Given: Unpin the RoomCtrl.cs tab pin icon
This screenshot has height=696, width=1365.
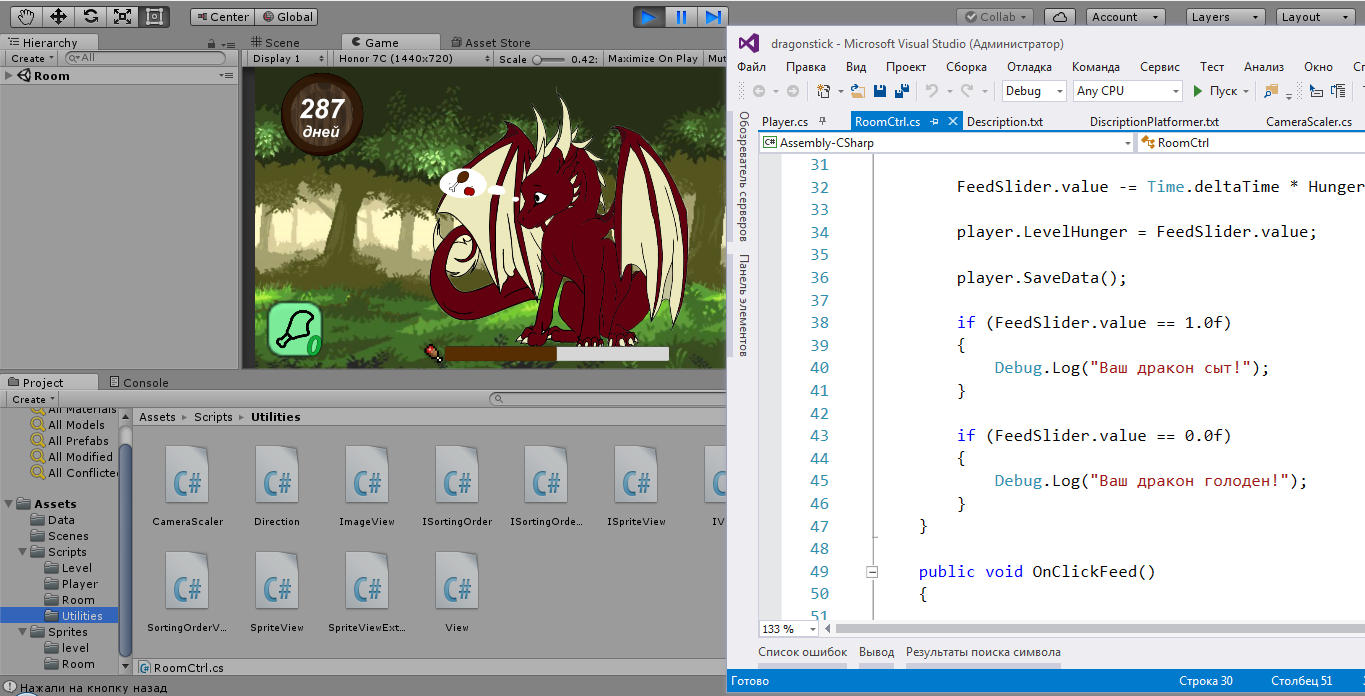Looking at the screenshot, I should coord(934,122).
